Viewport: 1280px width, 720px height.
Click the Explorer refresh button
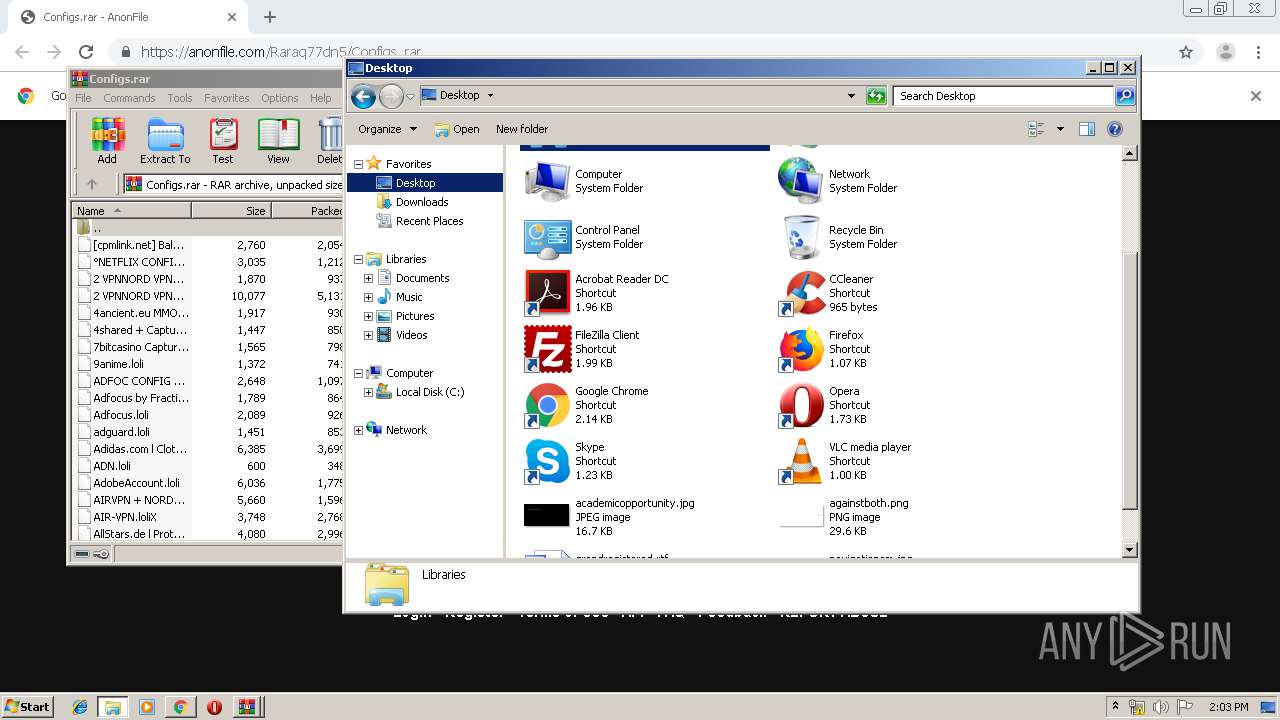876,96
